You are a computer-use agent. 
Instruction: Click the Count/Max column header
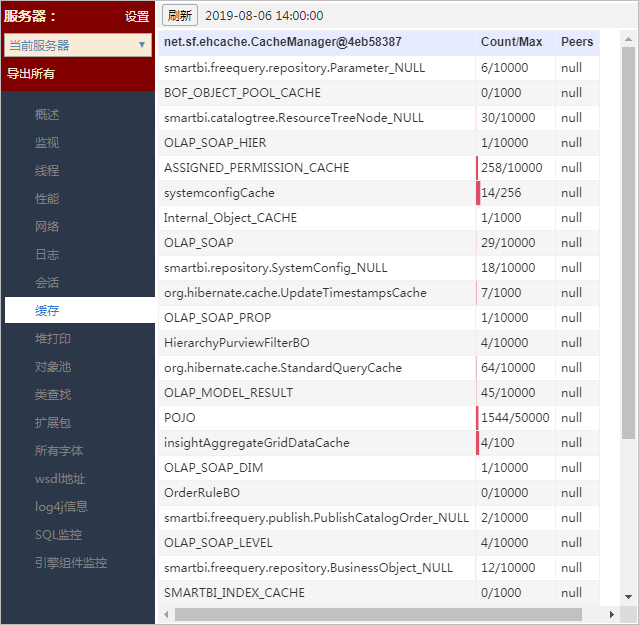tap(516, 42)
